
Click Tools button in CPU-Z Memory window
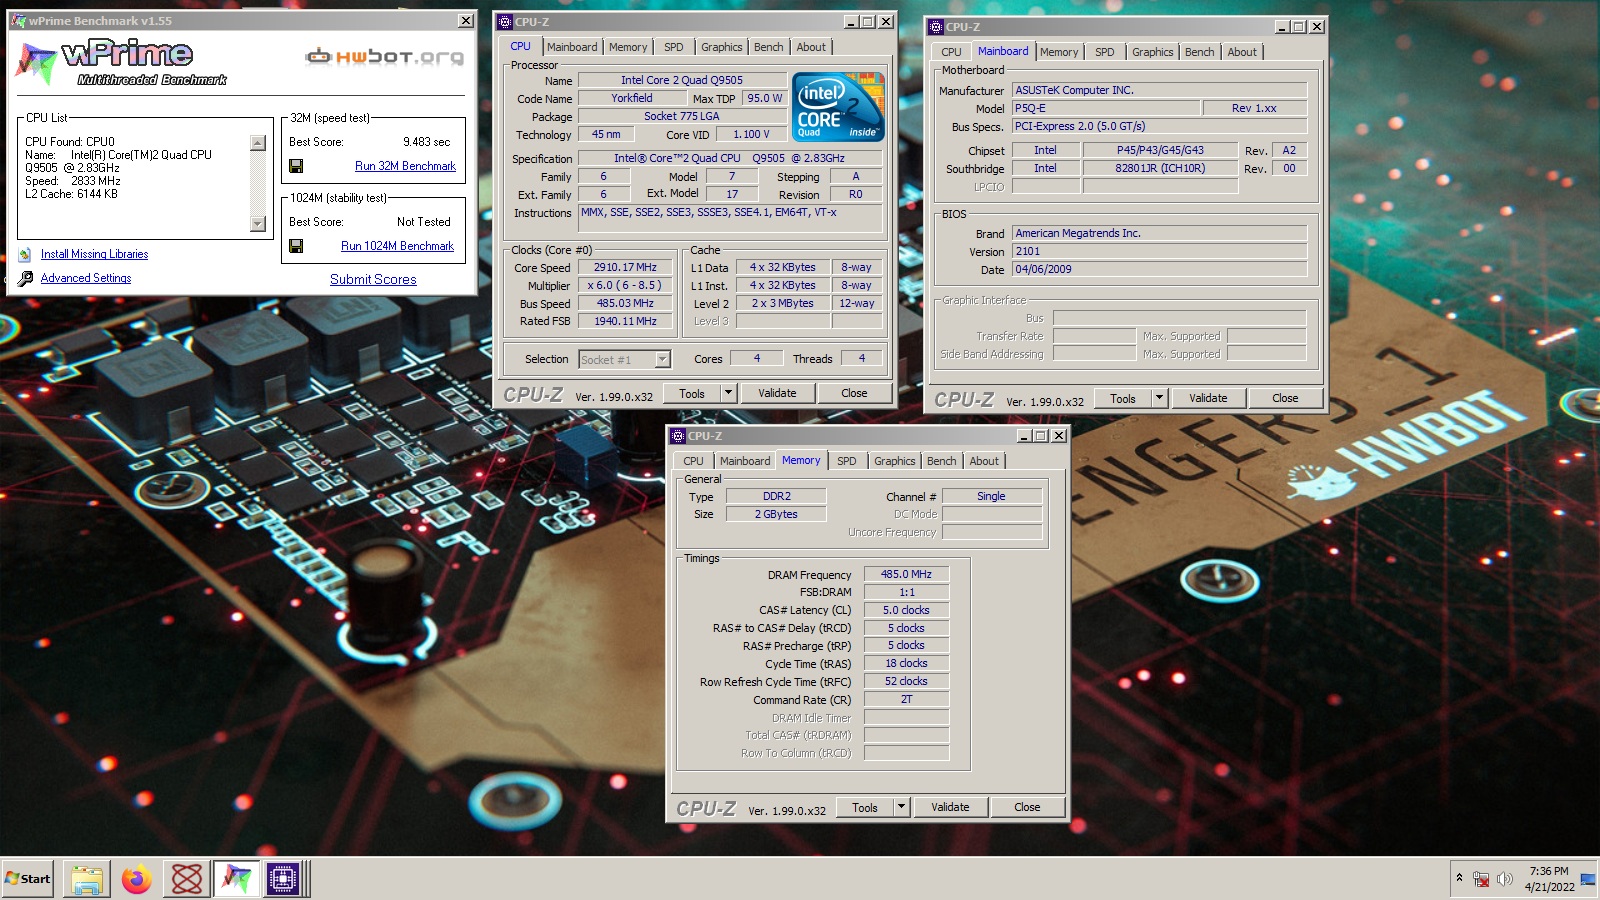[865, 807]
